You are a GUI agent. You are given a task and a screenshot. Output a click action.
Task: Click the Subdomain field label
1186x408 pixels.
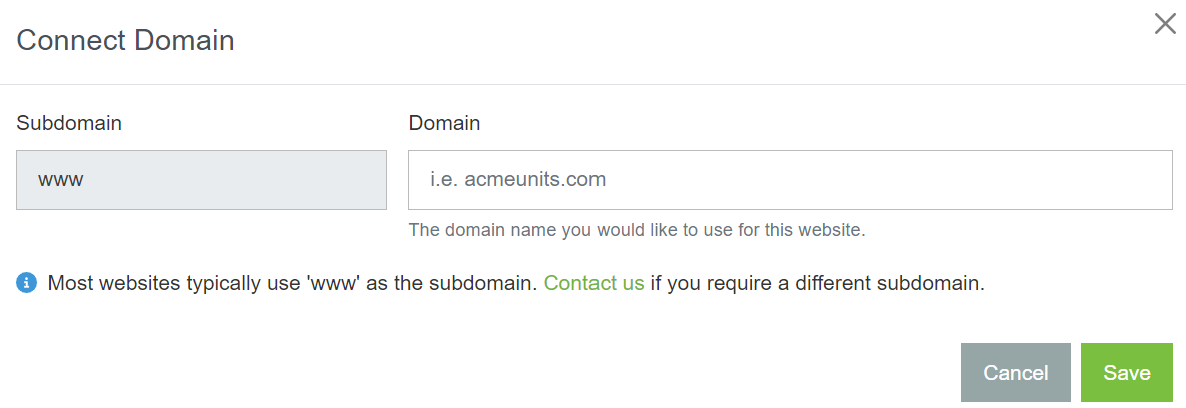click(x=69, y=123)
